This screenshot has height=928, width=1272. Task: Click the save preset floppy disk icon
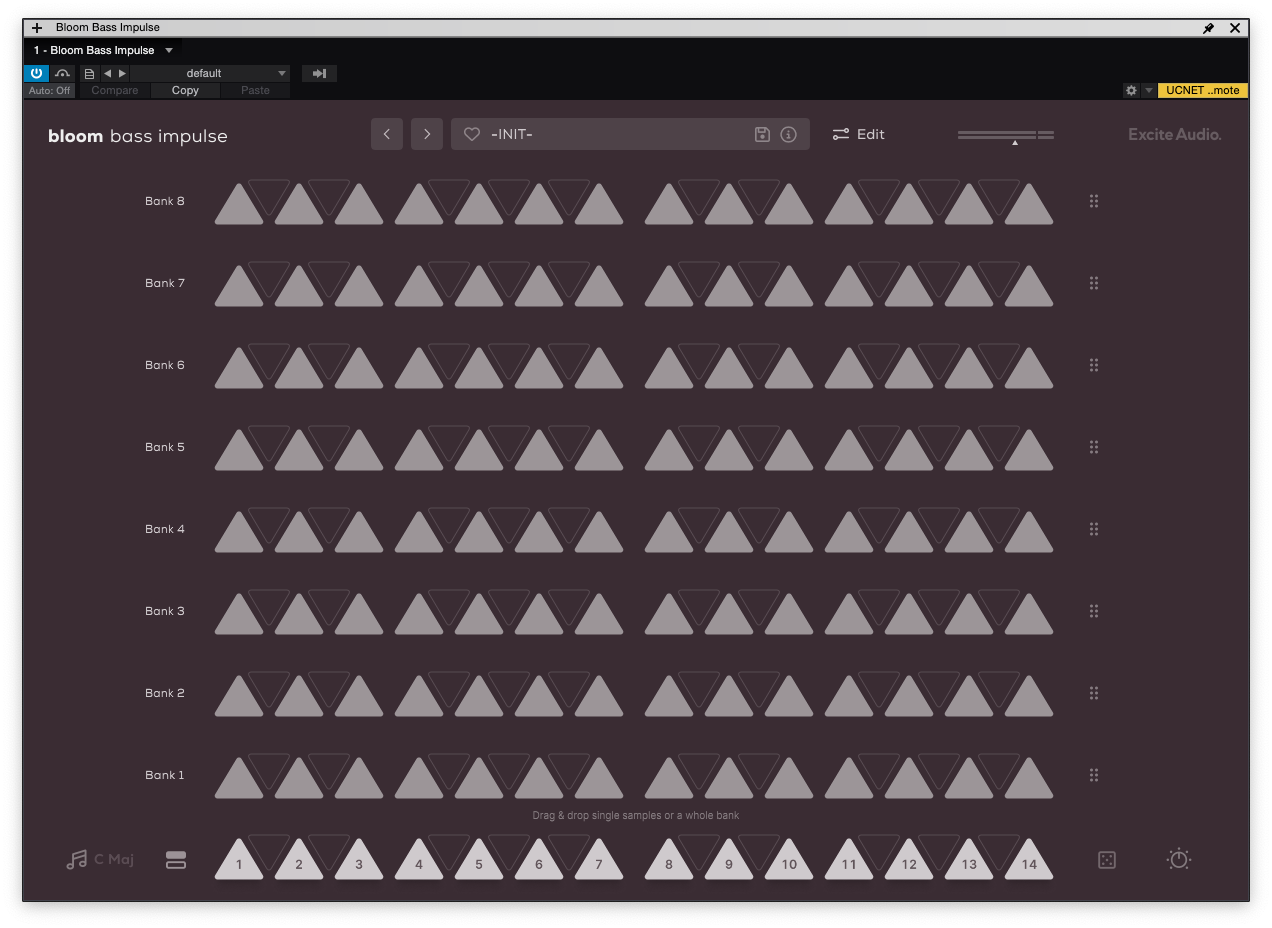click(762, 134)
